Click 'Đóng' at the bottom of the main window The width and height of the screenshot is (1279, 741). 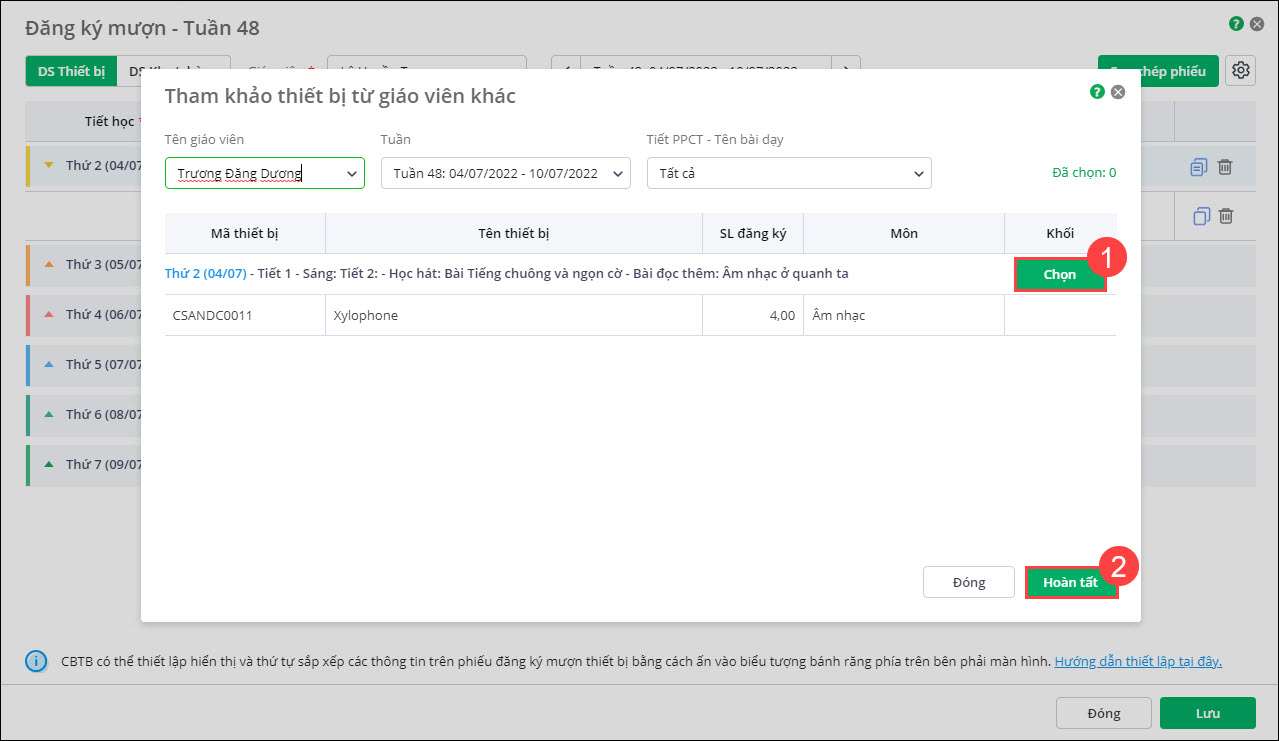[x=1104, y=713]
